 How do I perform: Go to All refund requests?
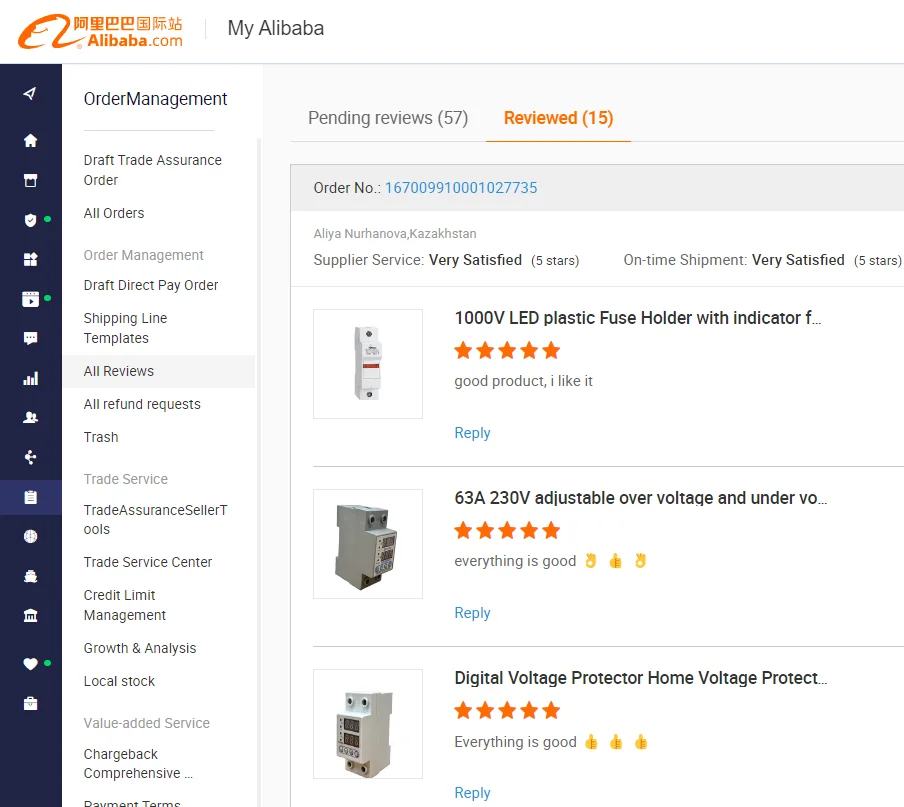(x=142, y=404)
